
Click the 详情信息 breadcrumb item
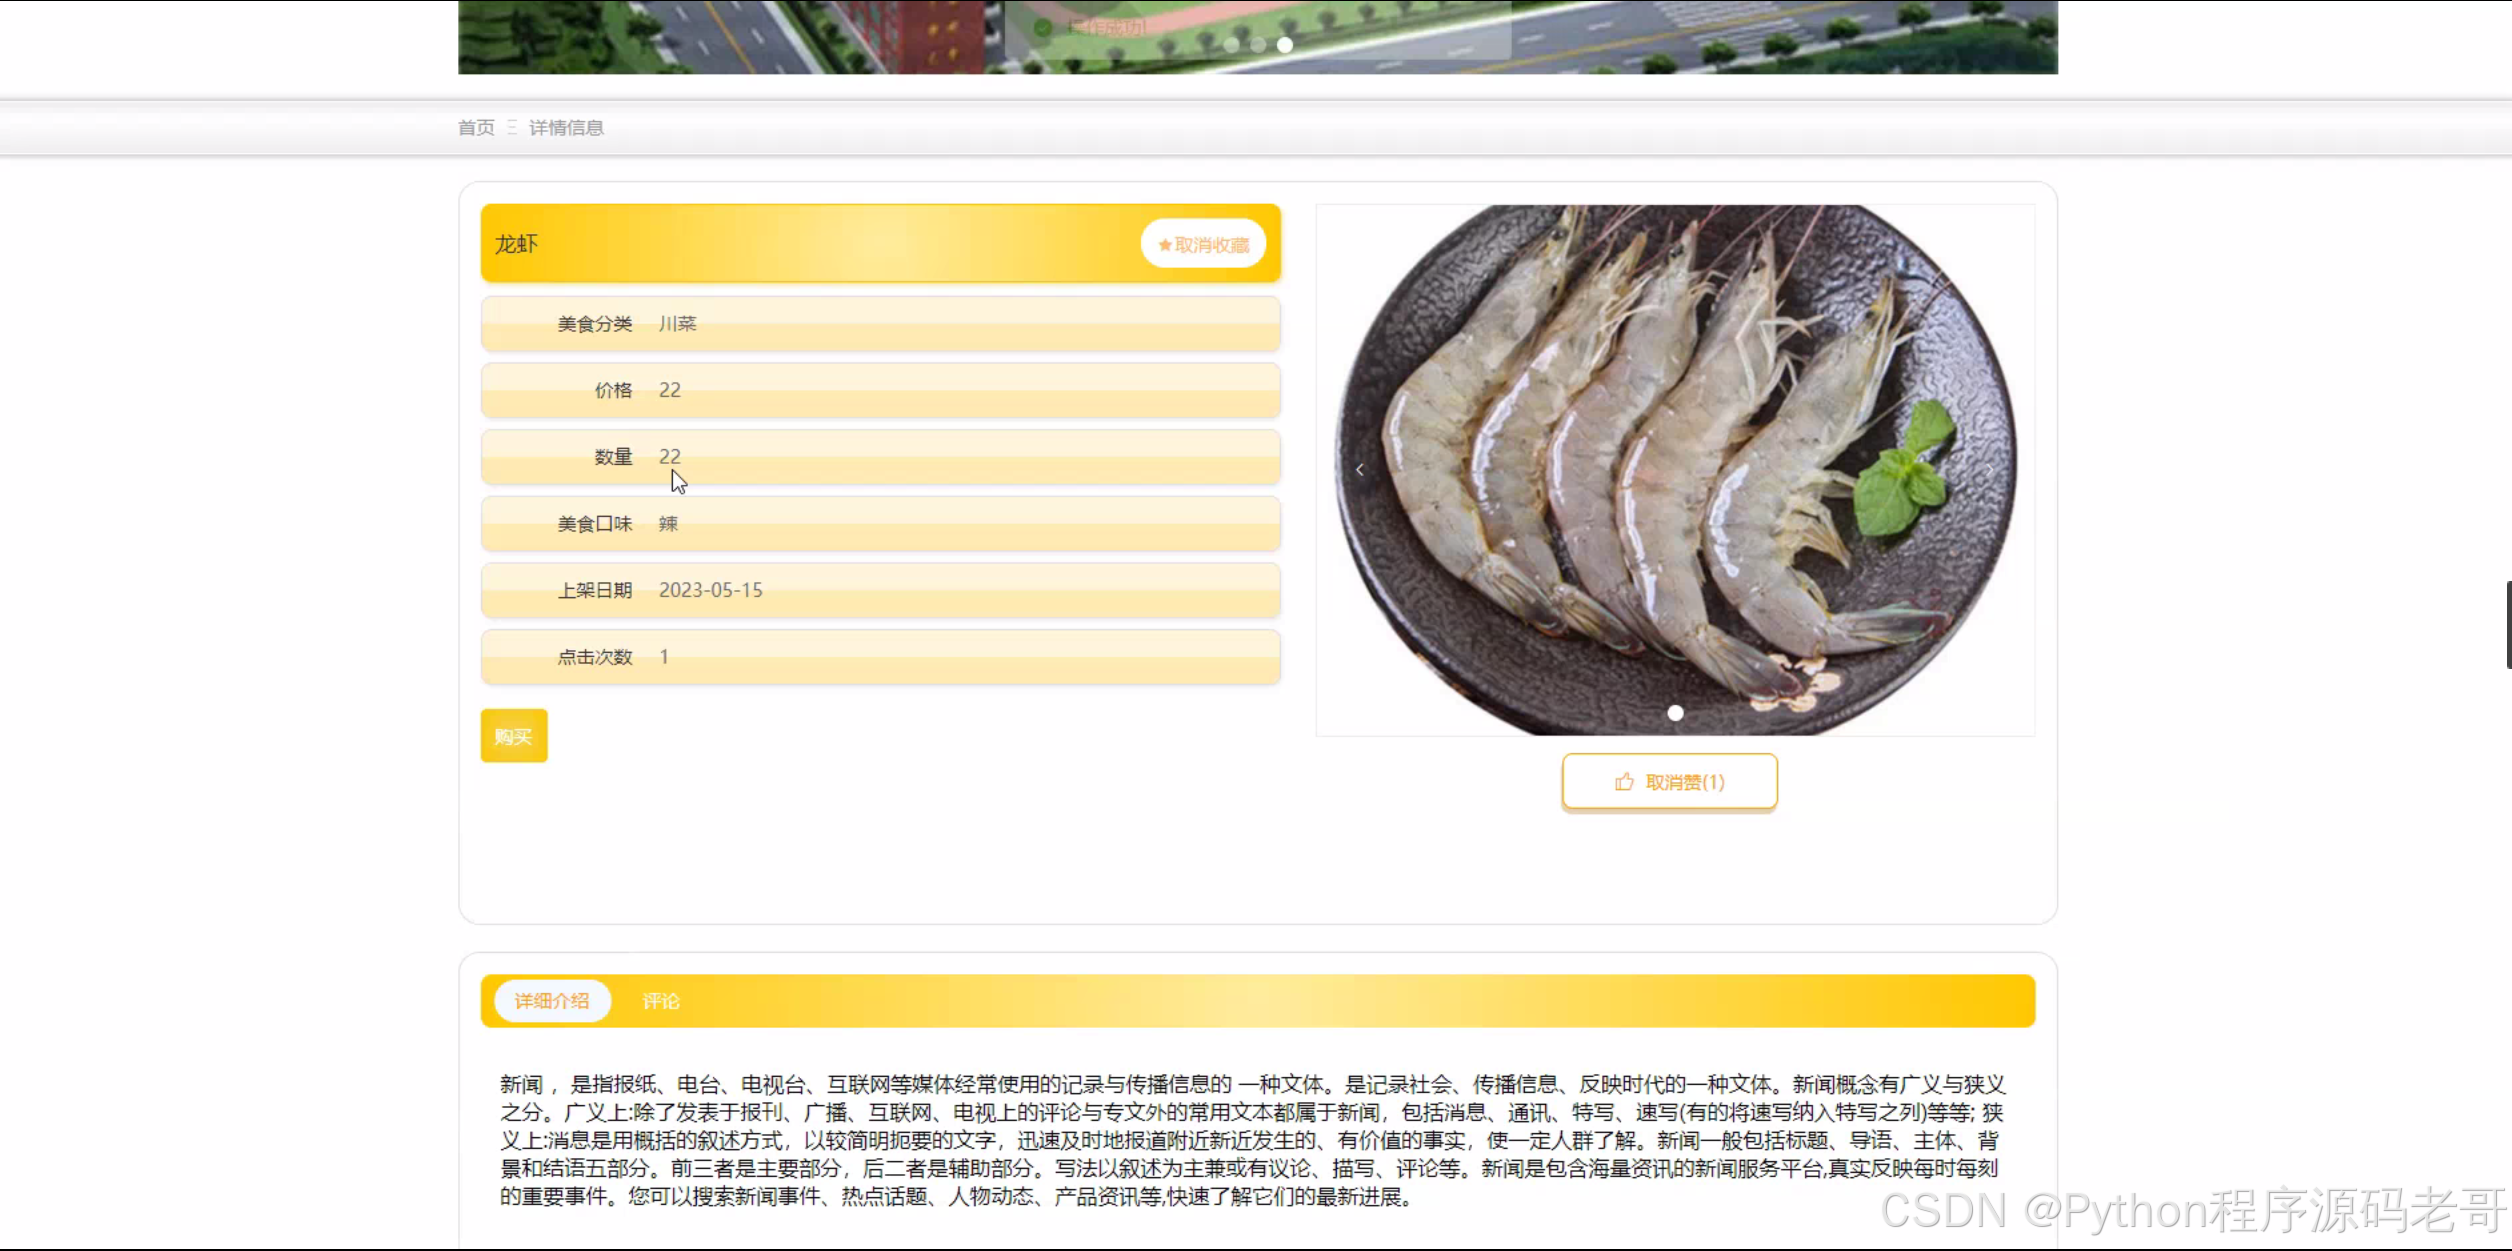[x=566, y=128]
